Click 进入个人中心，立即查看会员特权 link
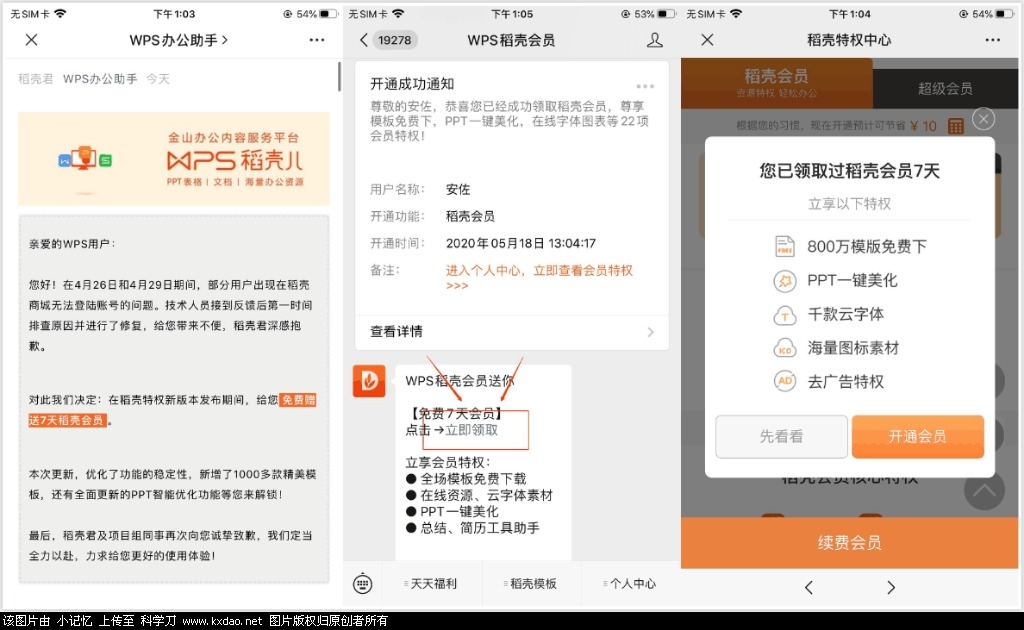1024x630 pixels. (x=539, y=277)
